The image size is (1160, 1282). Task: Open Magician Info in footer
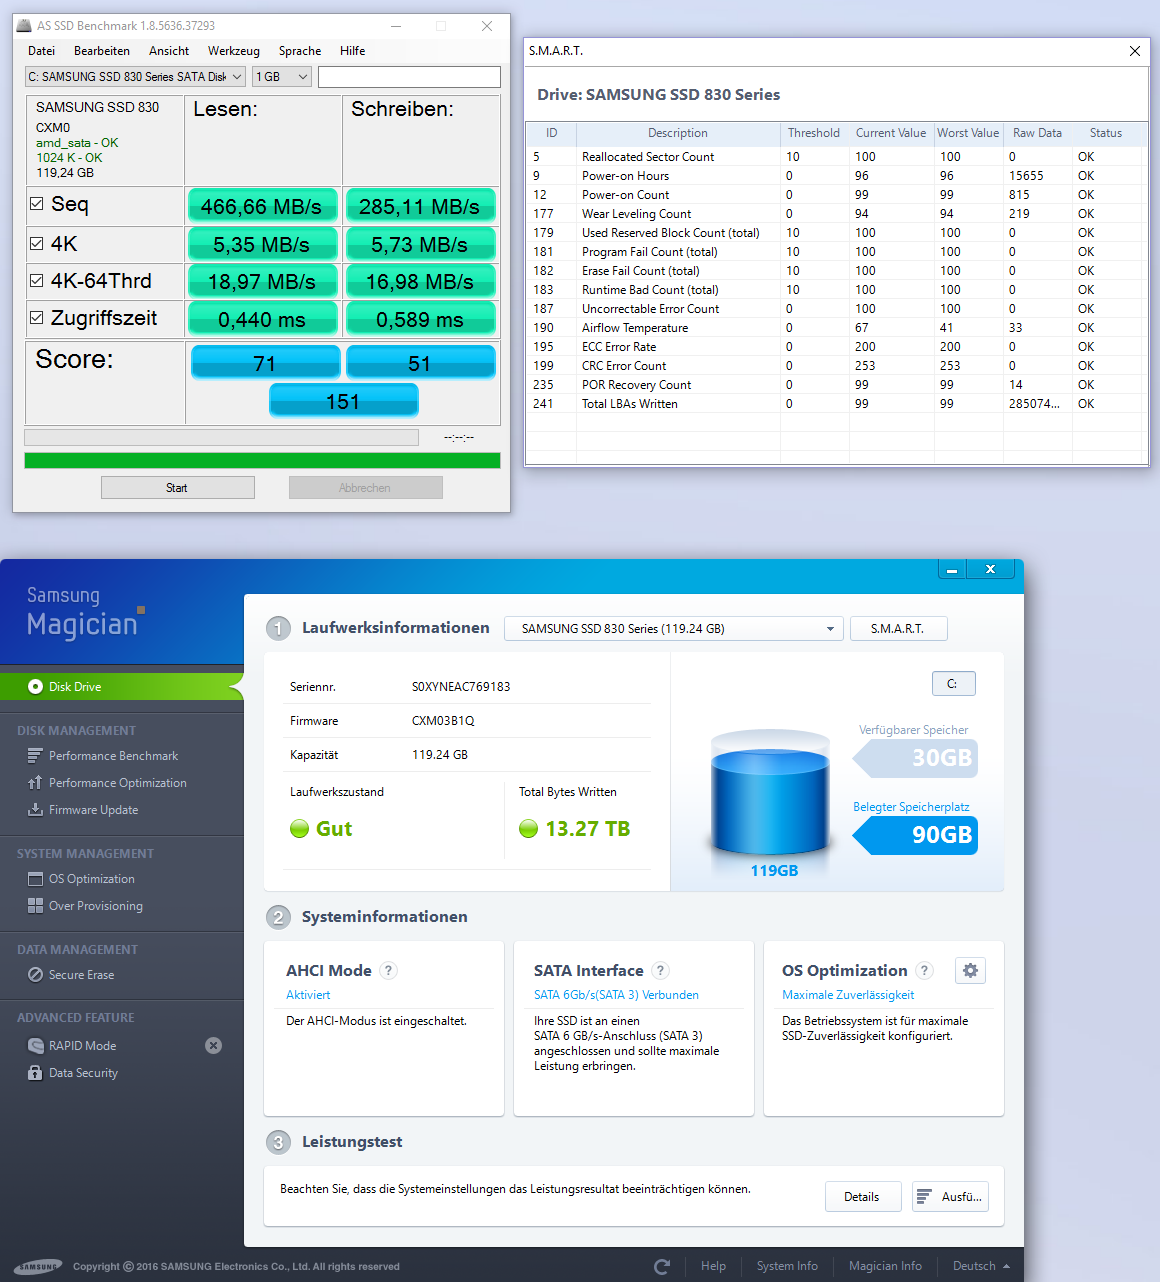[x=885, y=1266]
